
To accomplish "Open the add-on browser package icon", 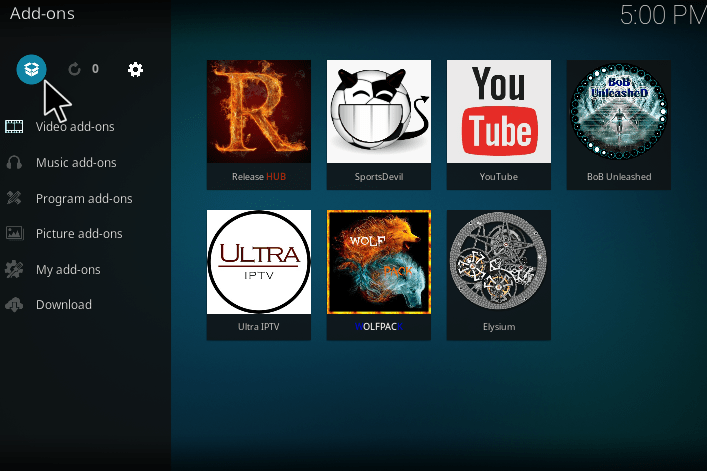I will tap(31, 69).
